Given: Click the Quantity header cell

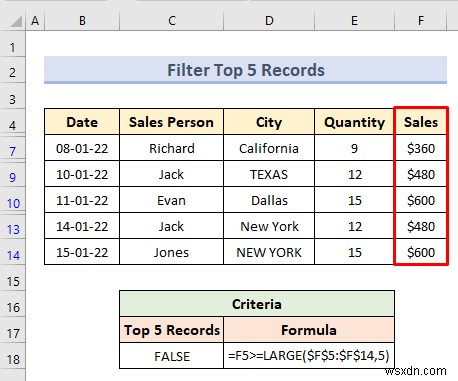Looking at the screenshot, I should 354,122.
